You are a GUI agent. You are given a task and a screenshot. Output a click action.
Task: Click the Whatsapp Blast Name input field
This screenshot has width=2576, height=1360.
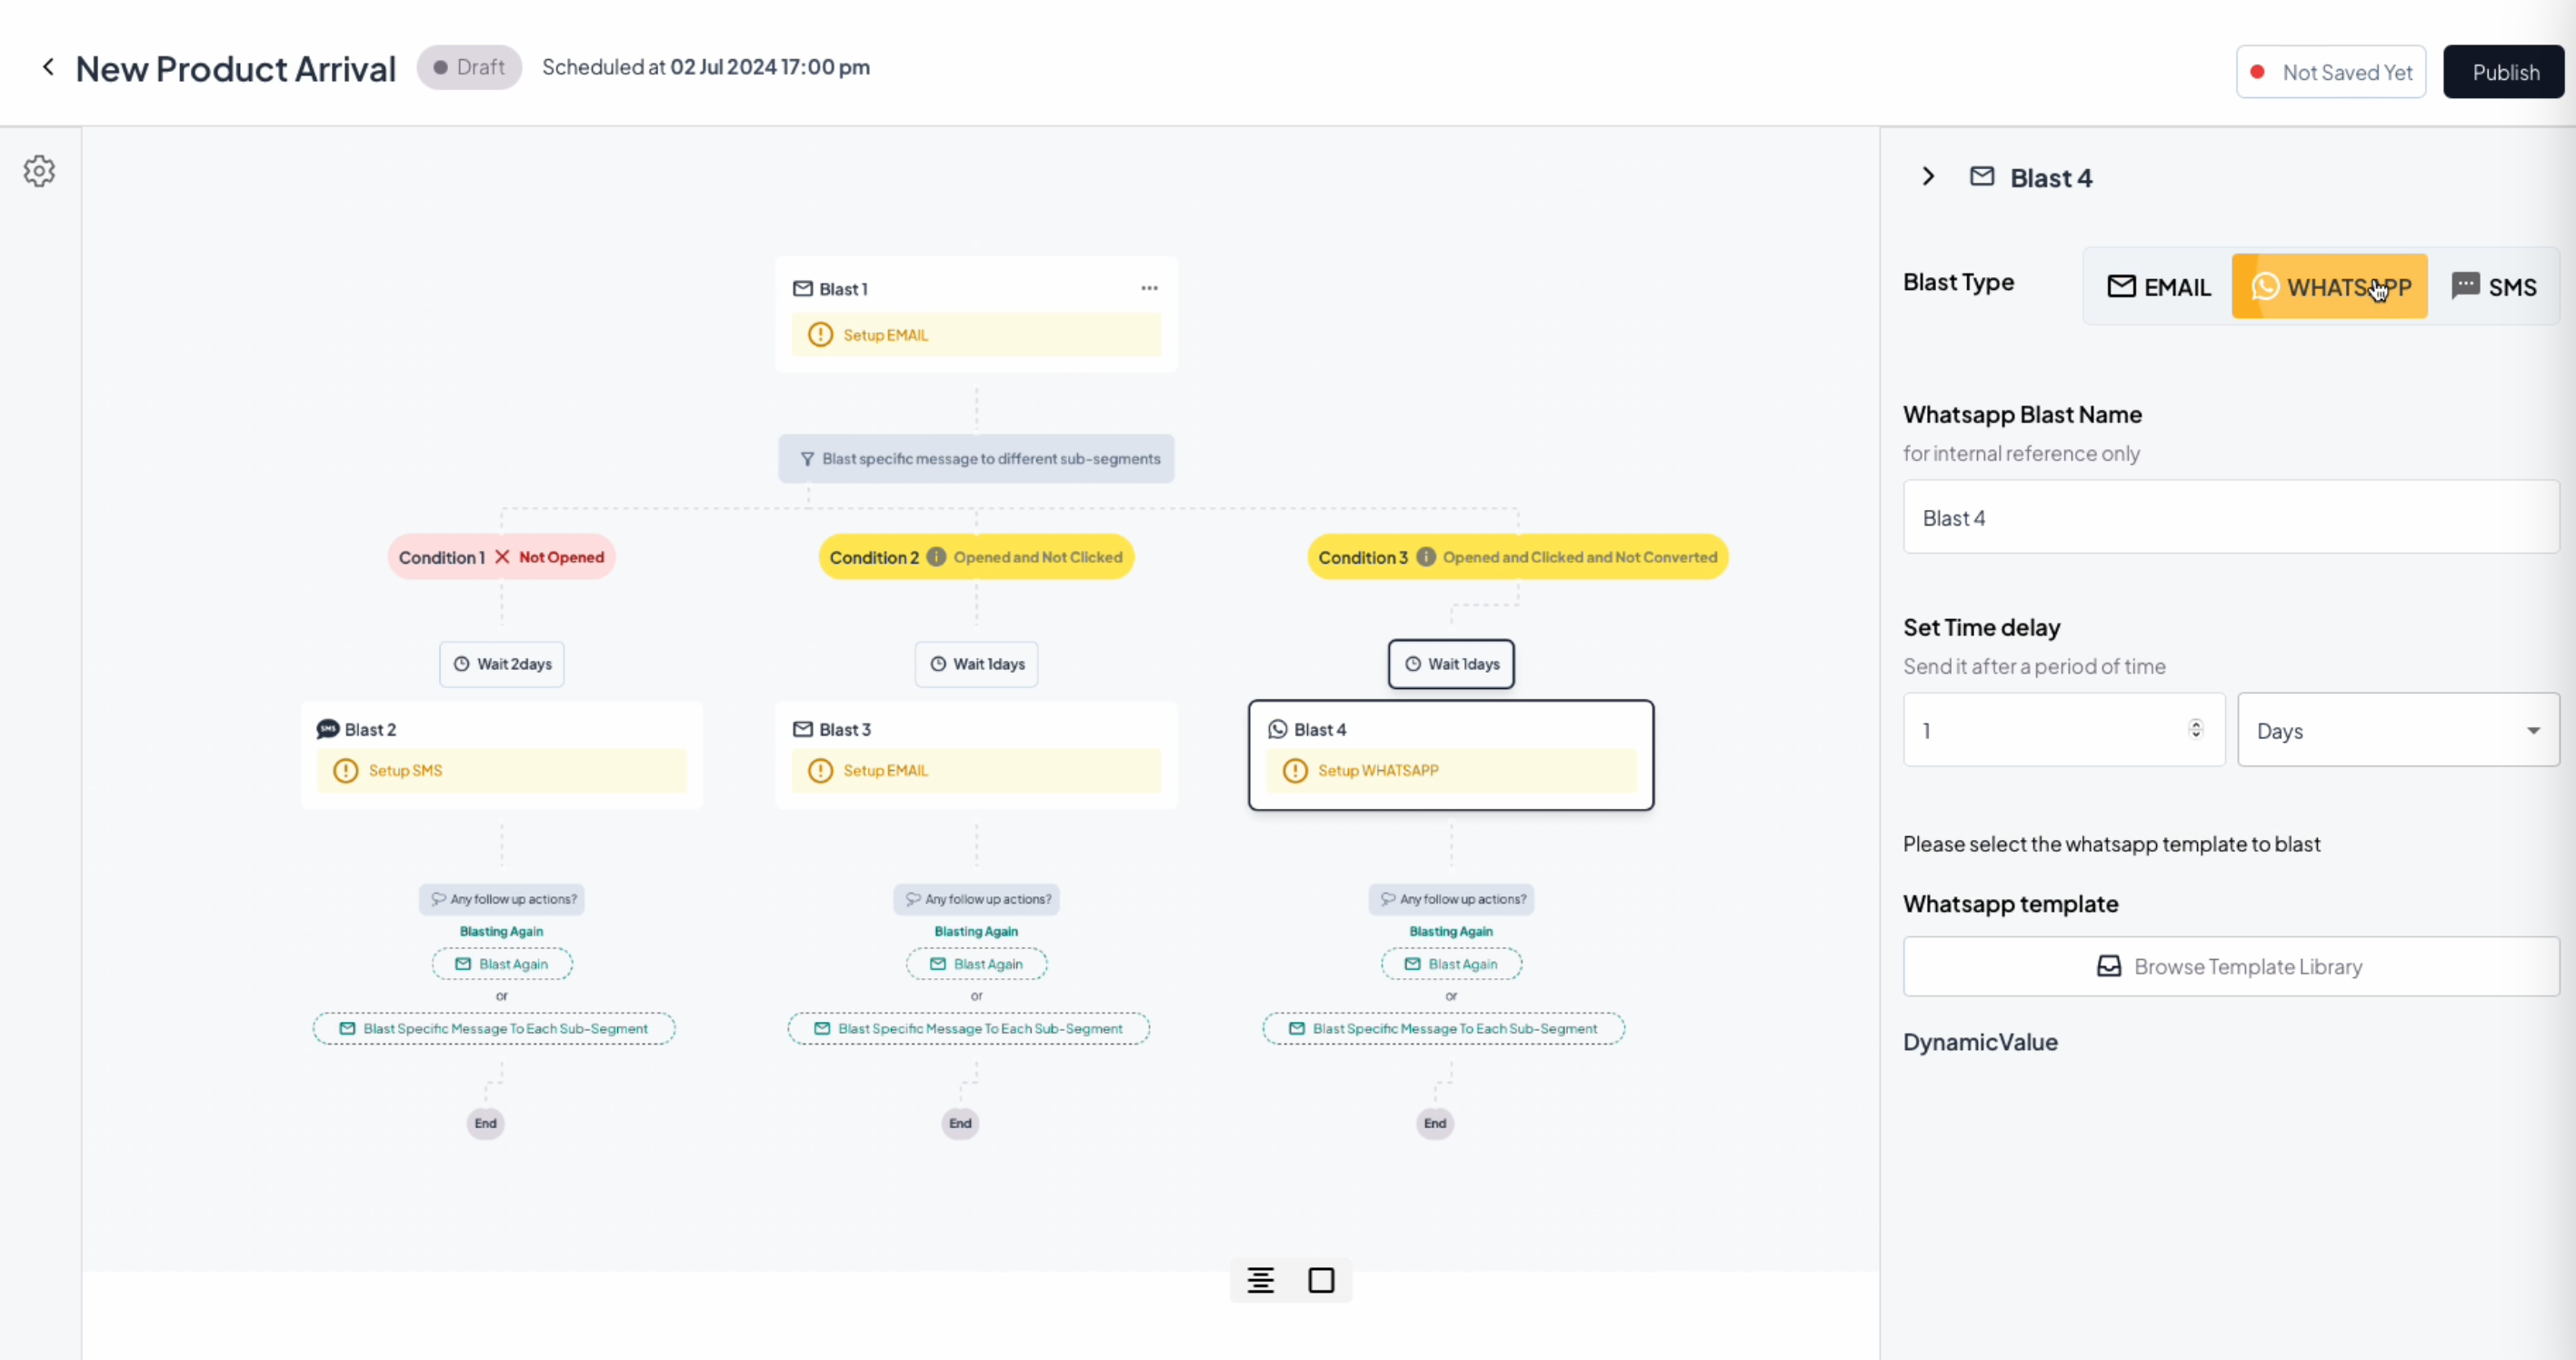(x=2230, y=517)
